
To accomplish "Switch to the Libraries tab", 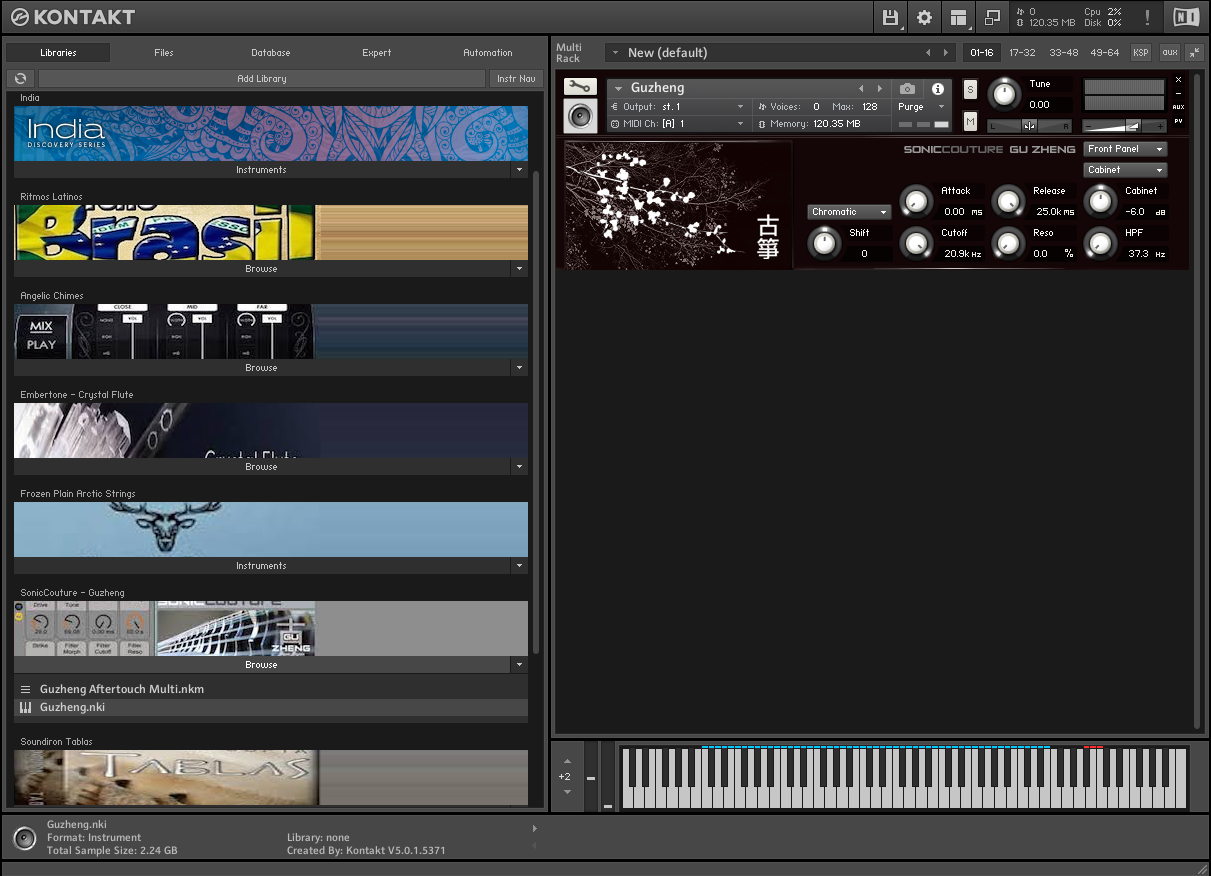I will click(x=58, y=53).
